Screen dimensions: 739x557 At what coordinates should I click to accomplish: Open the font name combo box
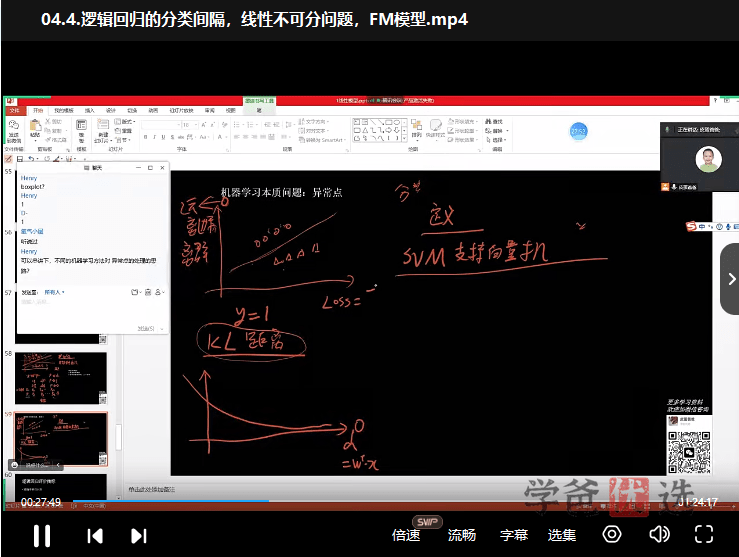pos(160,125)
